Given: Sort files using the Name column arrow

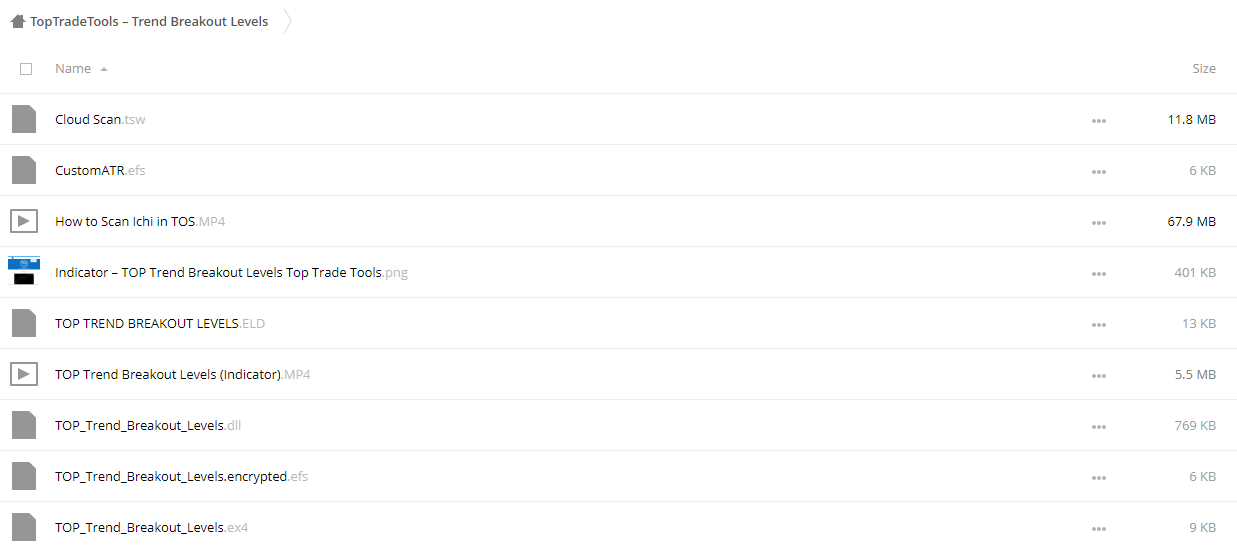Looking at the screenshot, I should [x=104, y=69].
